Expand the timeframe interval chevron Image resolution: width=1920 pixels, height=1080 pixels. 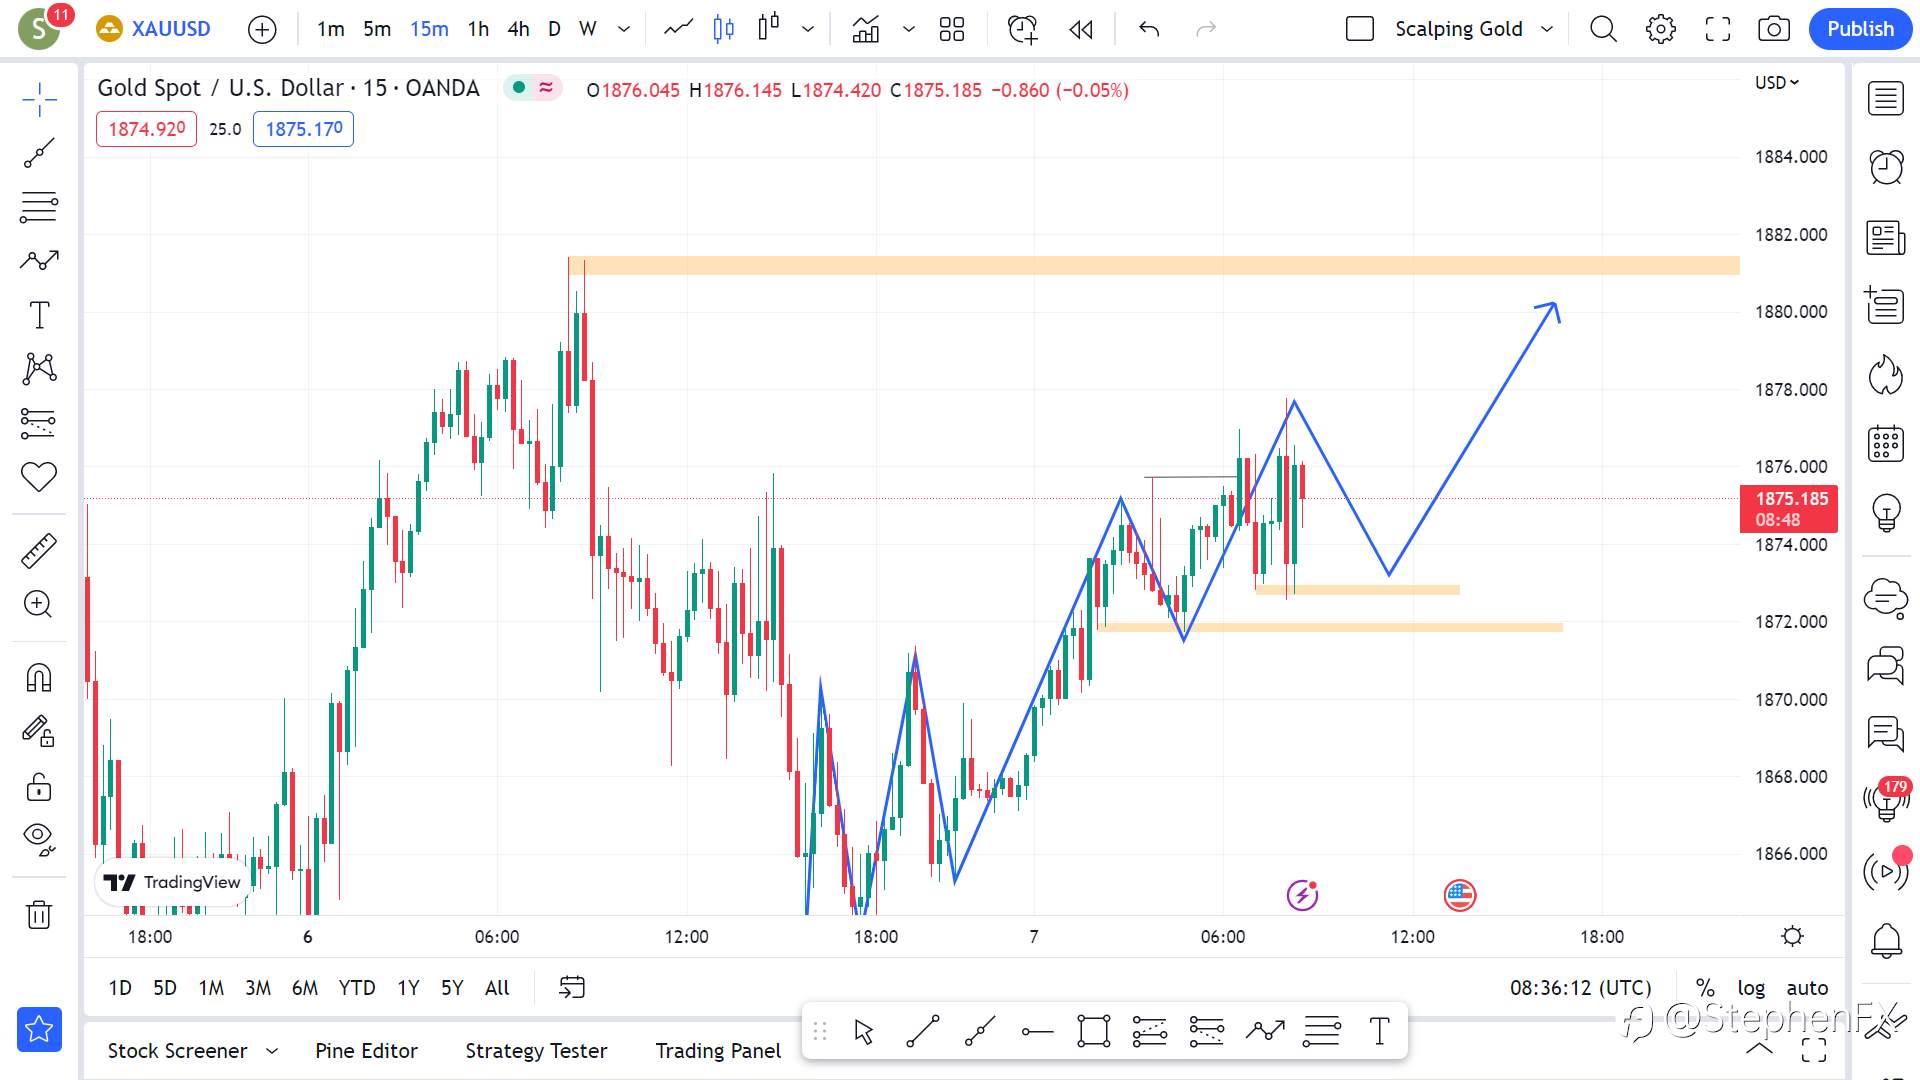624,29
